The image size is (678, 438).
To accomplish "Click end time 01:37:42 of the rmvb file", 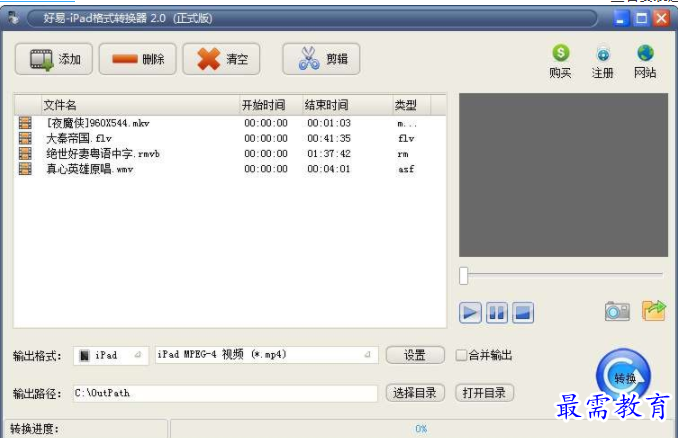I will tap(329, 153).
